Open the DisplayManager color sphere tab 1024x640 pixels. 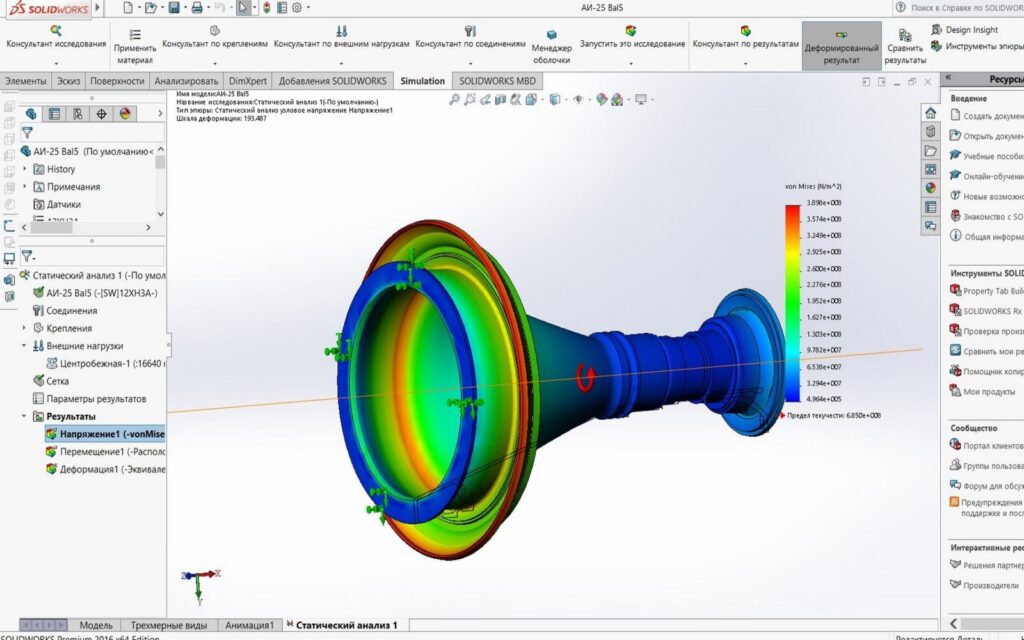pyautogui.click(x=125, y=114)
